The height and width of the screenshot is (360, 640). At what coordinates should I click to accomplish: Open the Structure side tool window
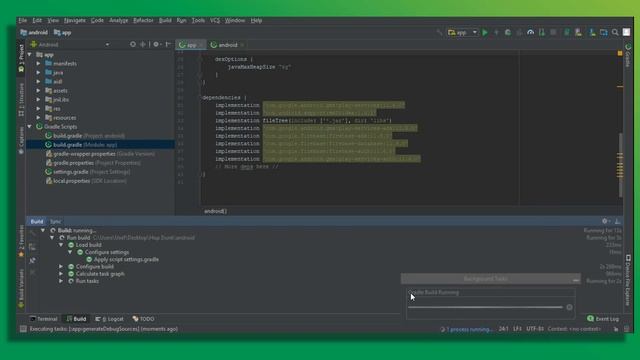point(21,100)
